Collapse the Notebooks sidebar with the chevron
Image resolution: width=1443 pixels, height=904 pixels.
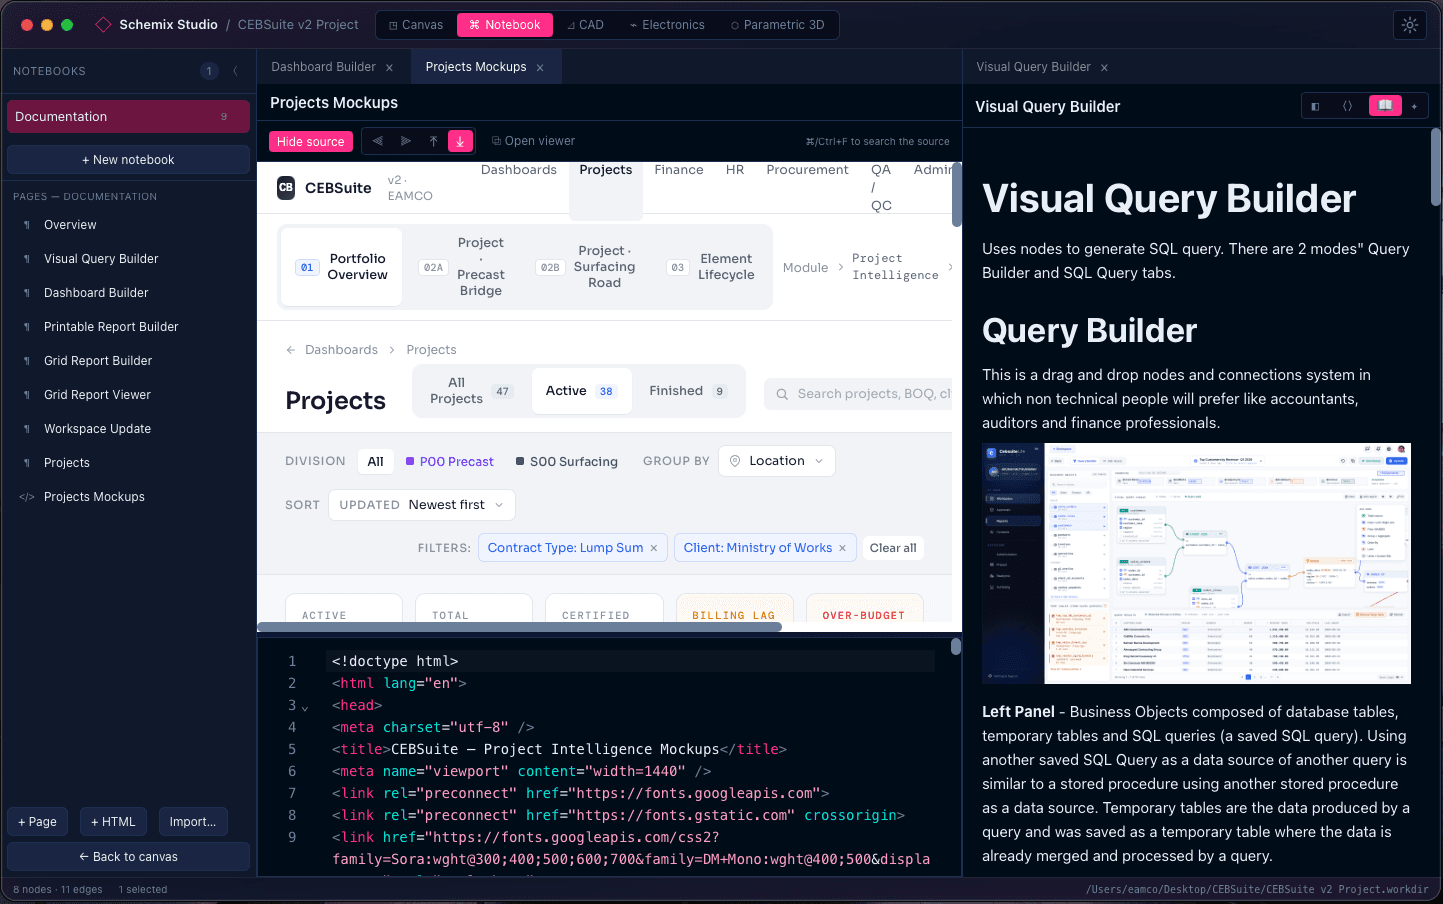pos(235,71)
